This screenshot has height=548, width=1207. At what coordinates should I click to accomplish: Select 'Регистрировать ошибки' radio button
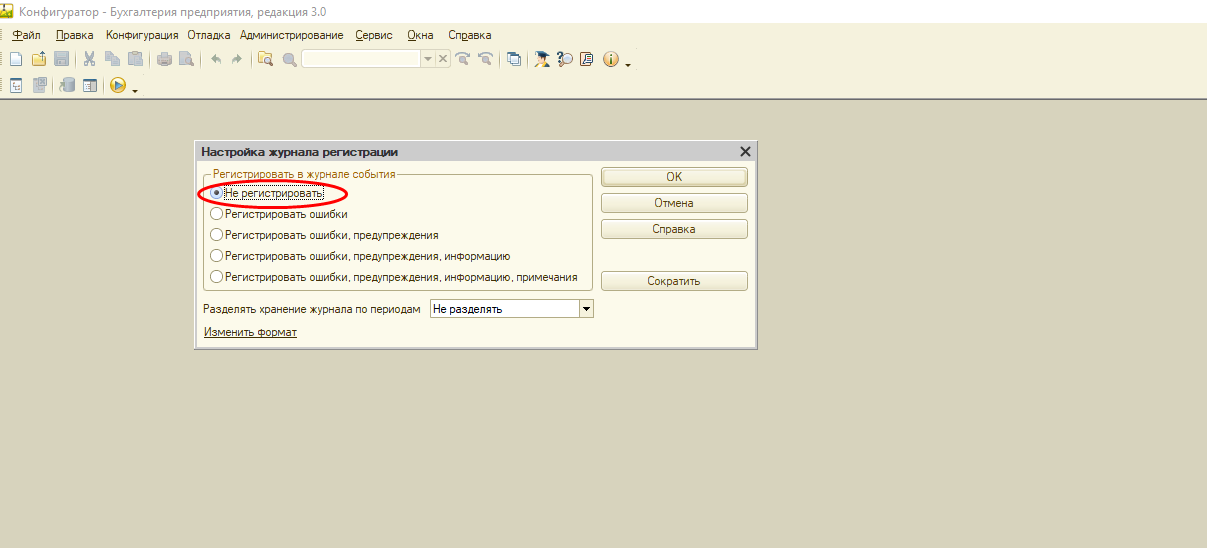tap(216, 214)
